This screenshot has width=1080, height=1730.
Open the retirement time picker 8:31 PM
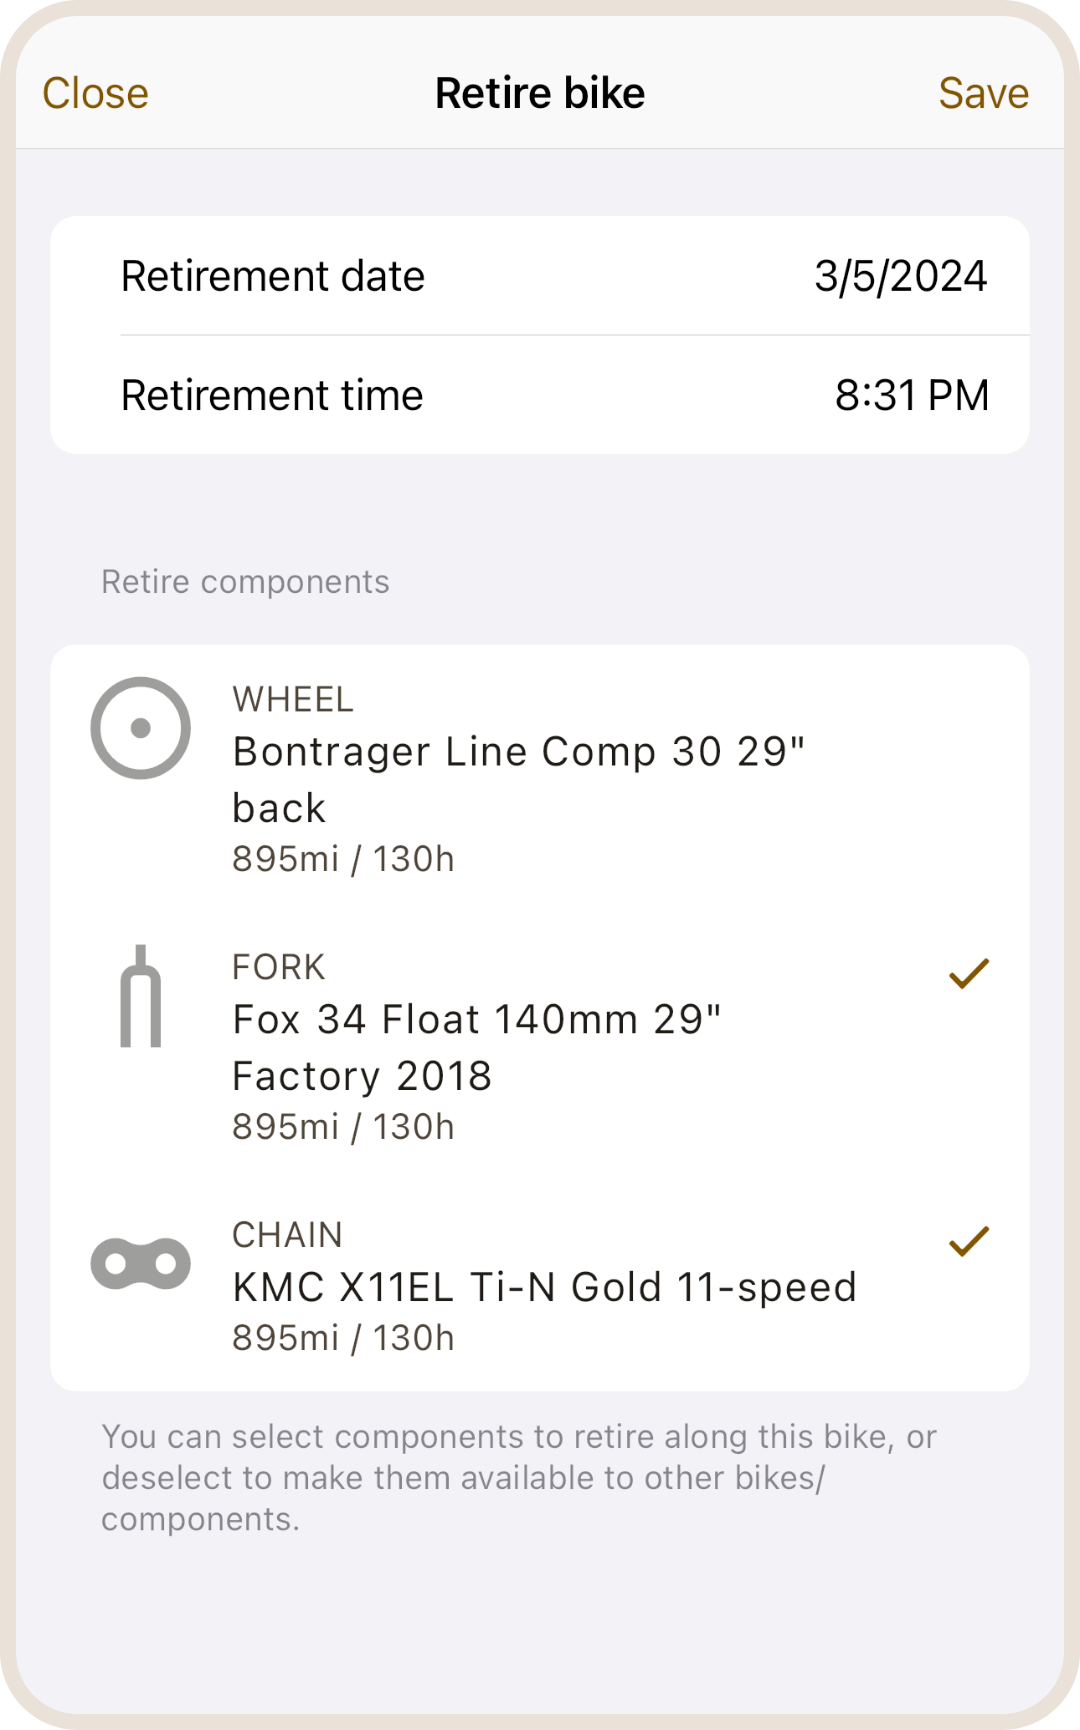911,396
